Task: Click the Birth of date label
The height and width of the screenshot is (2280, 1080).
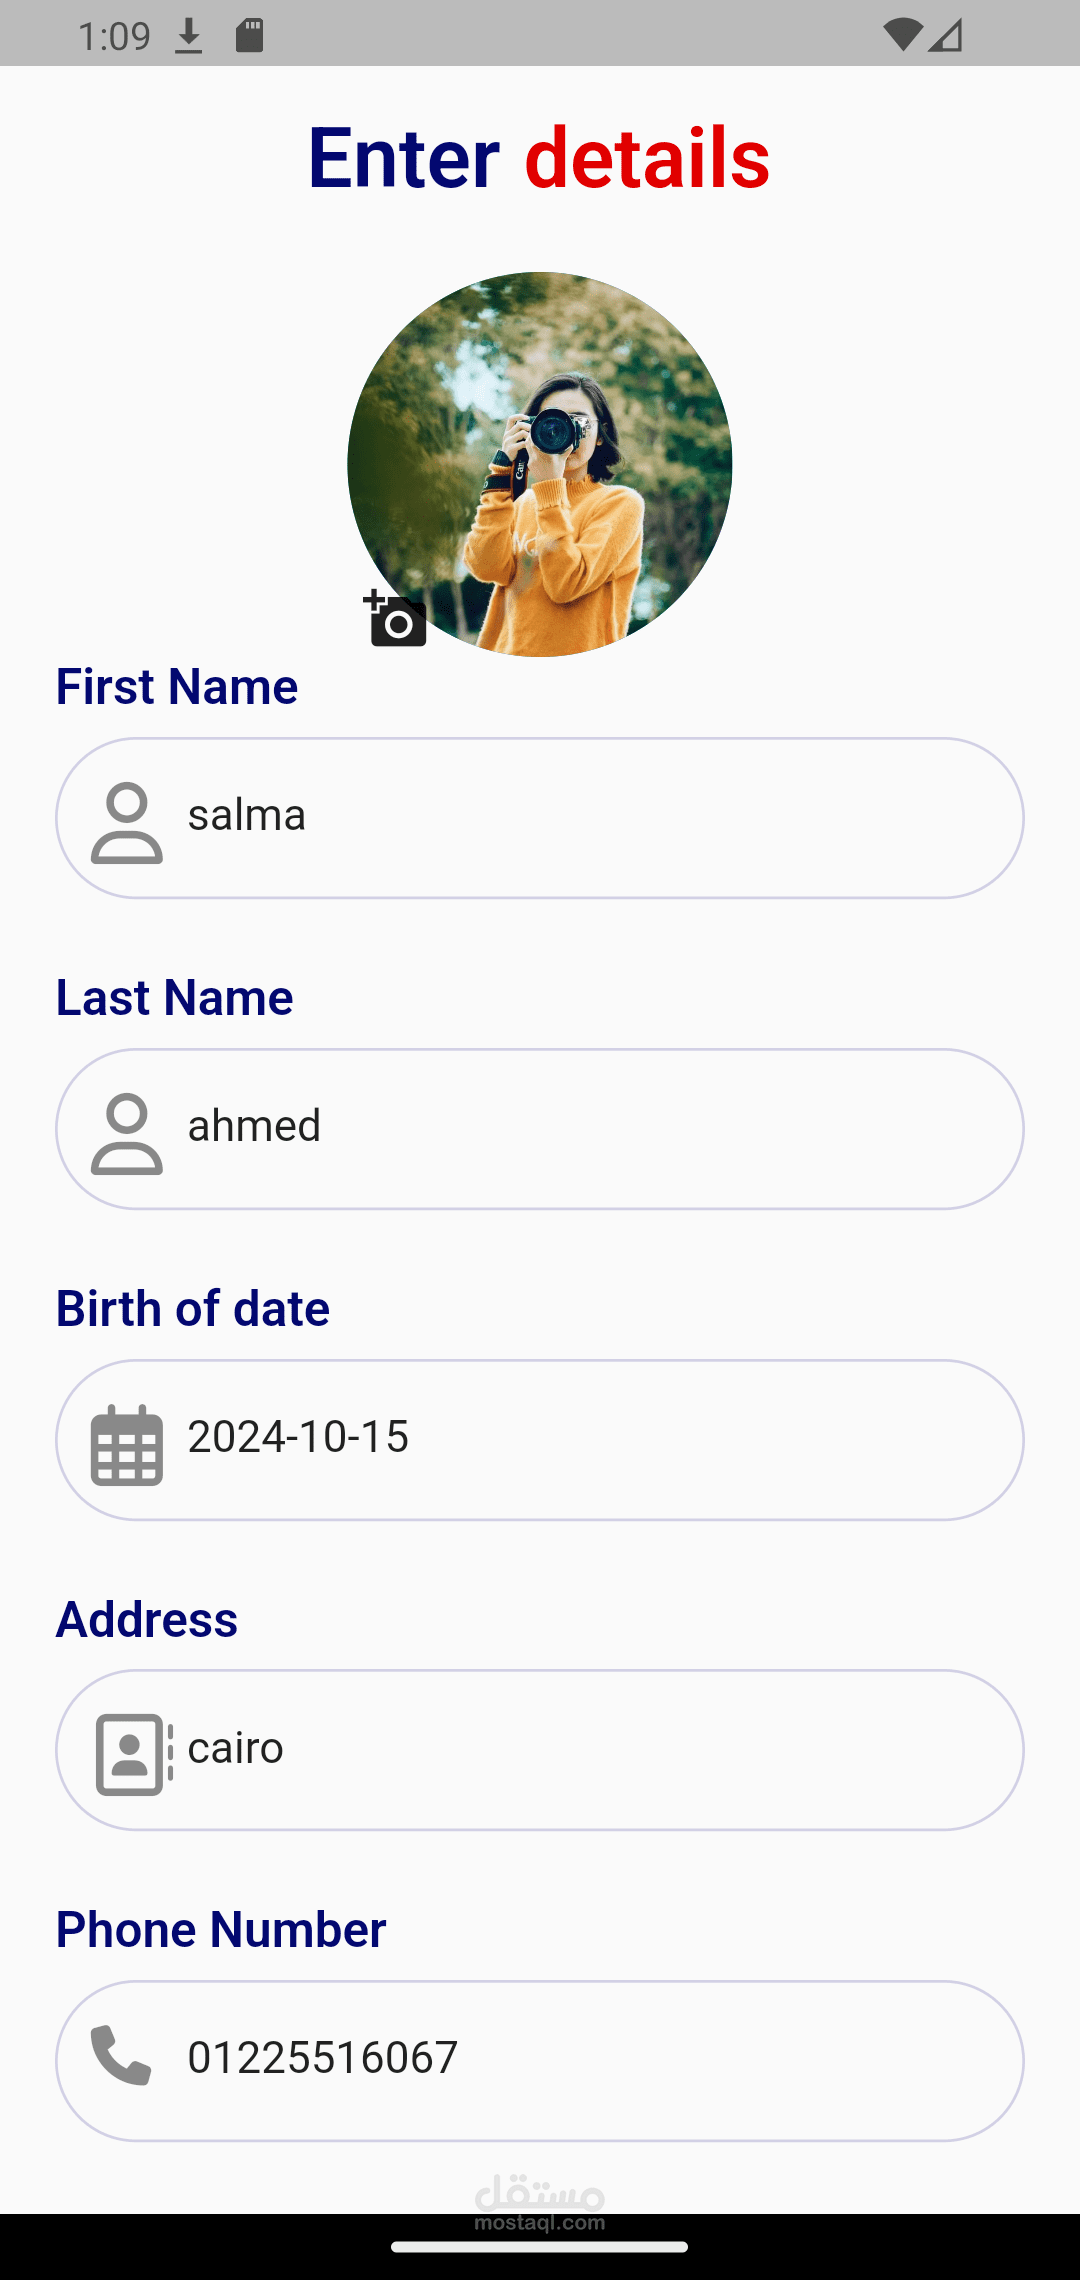Action: tap(193, 1308)
